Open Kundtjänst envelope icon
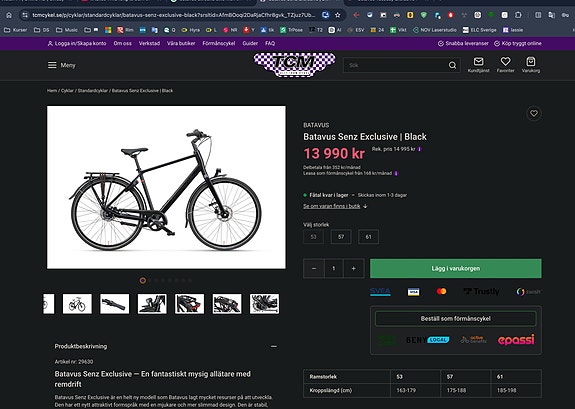 tap(478, 61)
